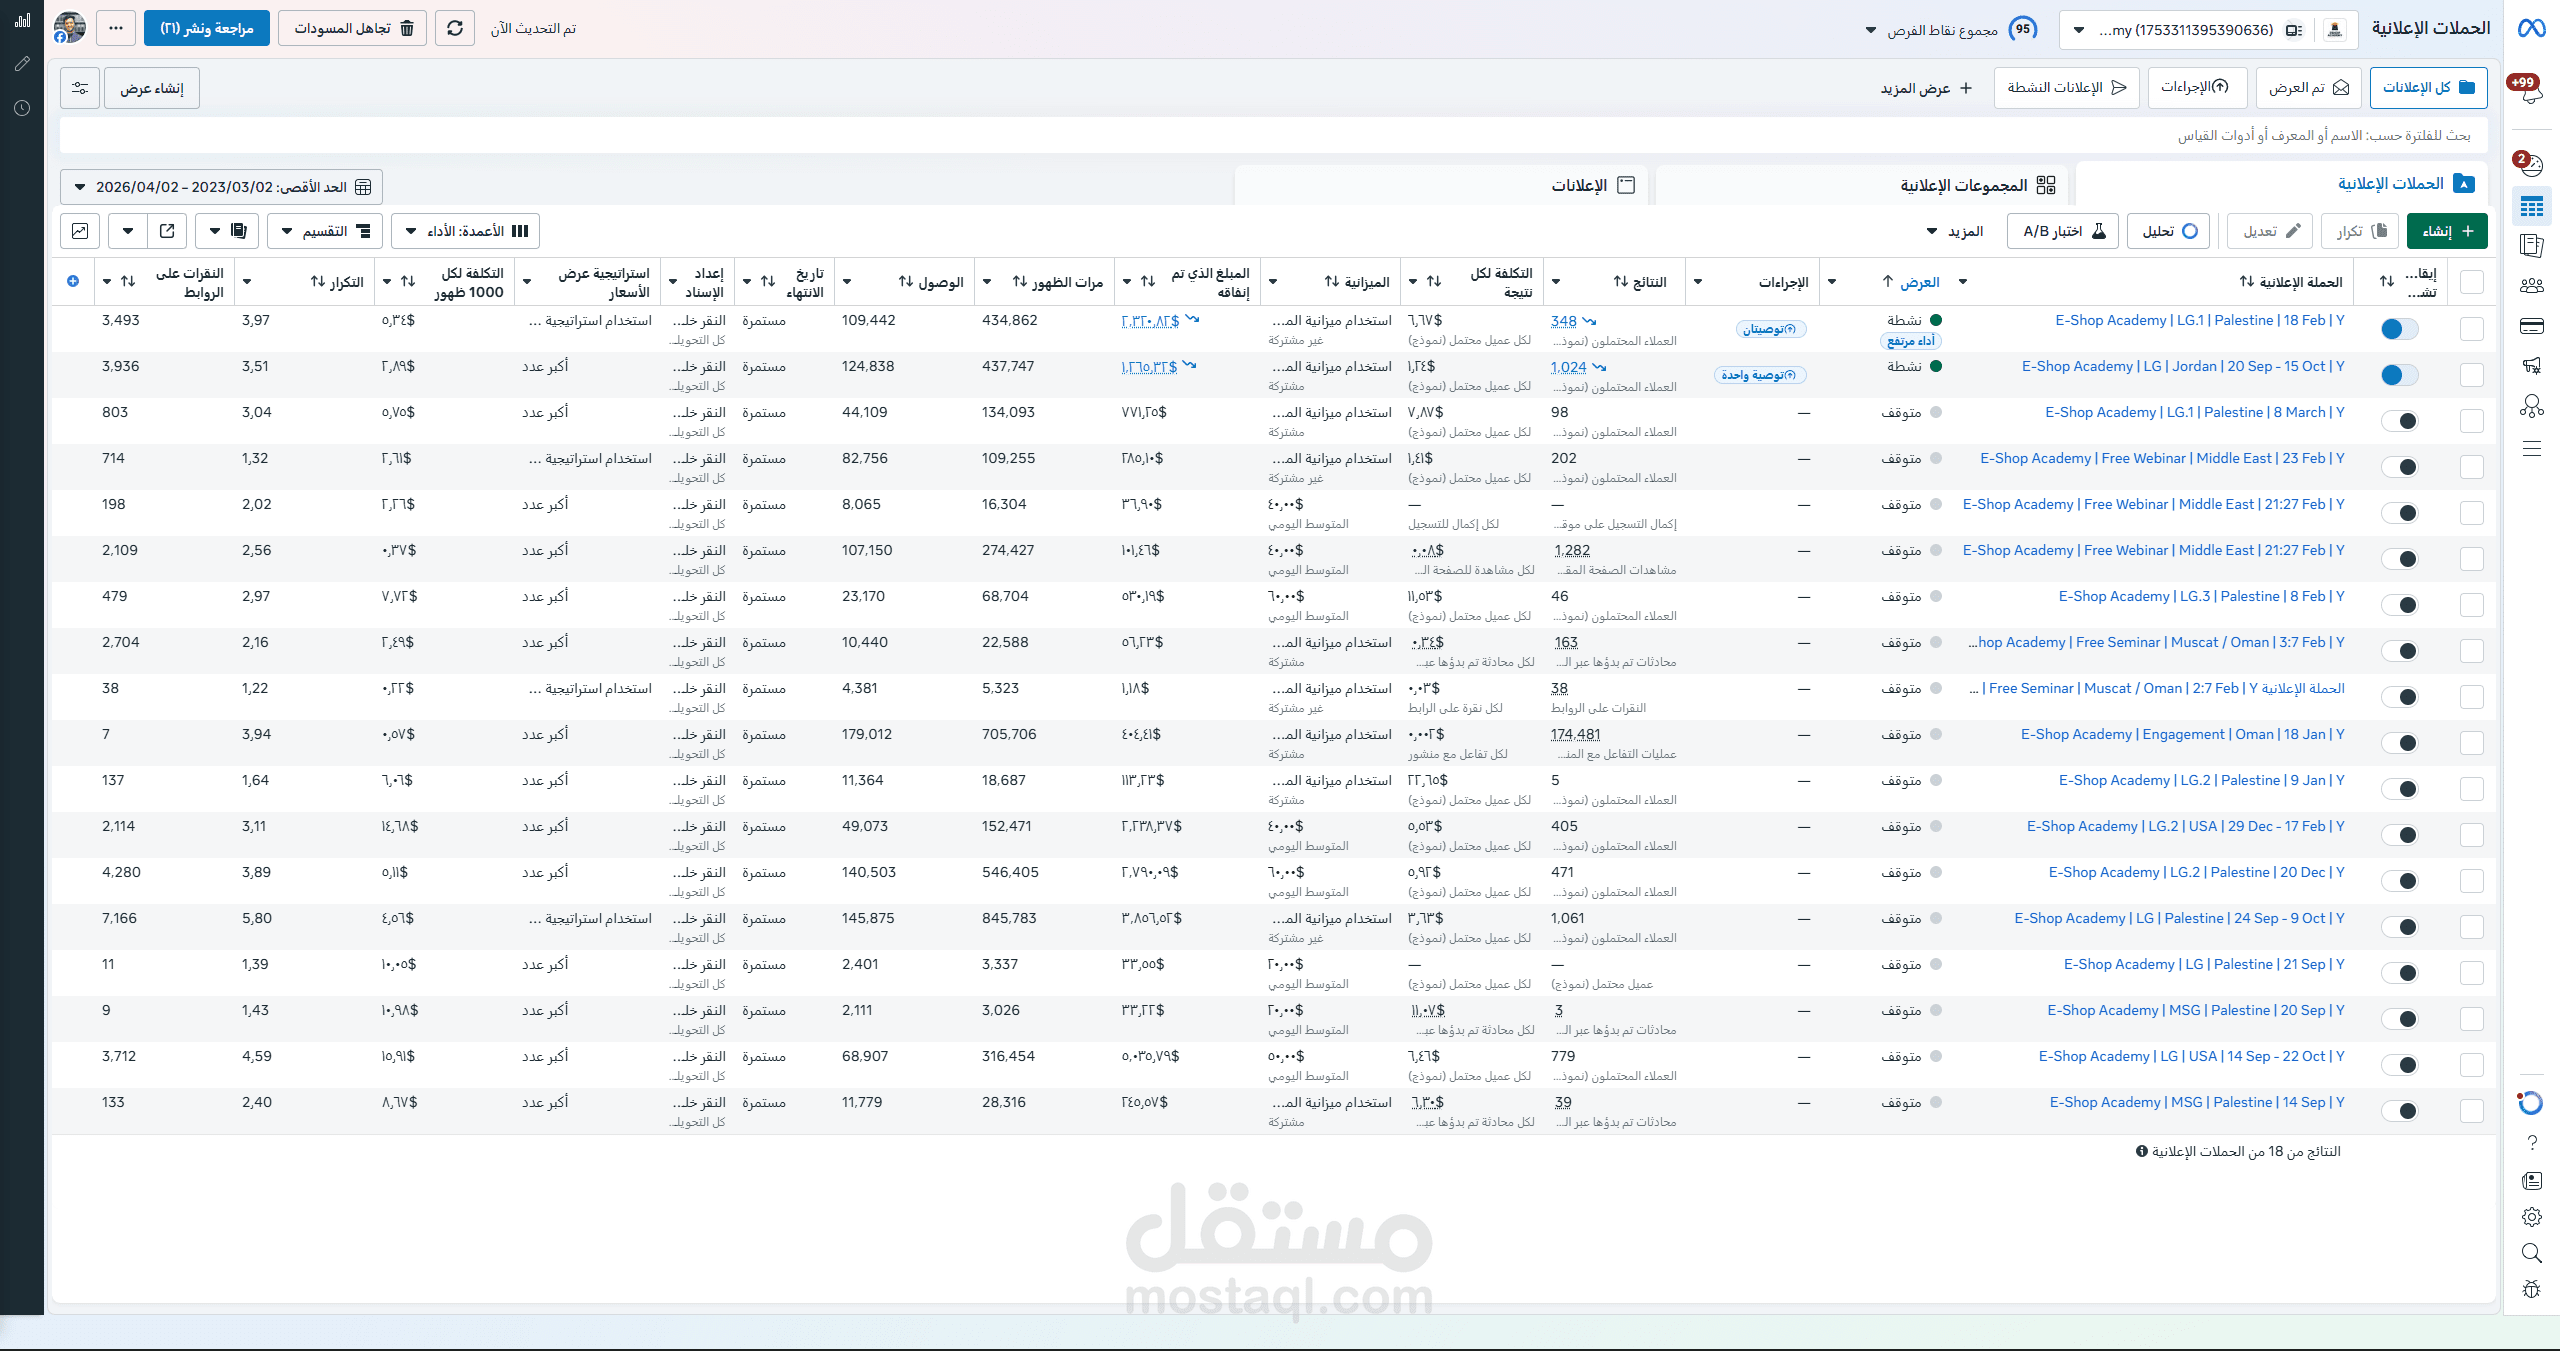Click the search magnifier in the right sidebar
This screenshot has width=2560, height=1351.
point(2532,1253)
